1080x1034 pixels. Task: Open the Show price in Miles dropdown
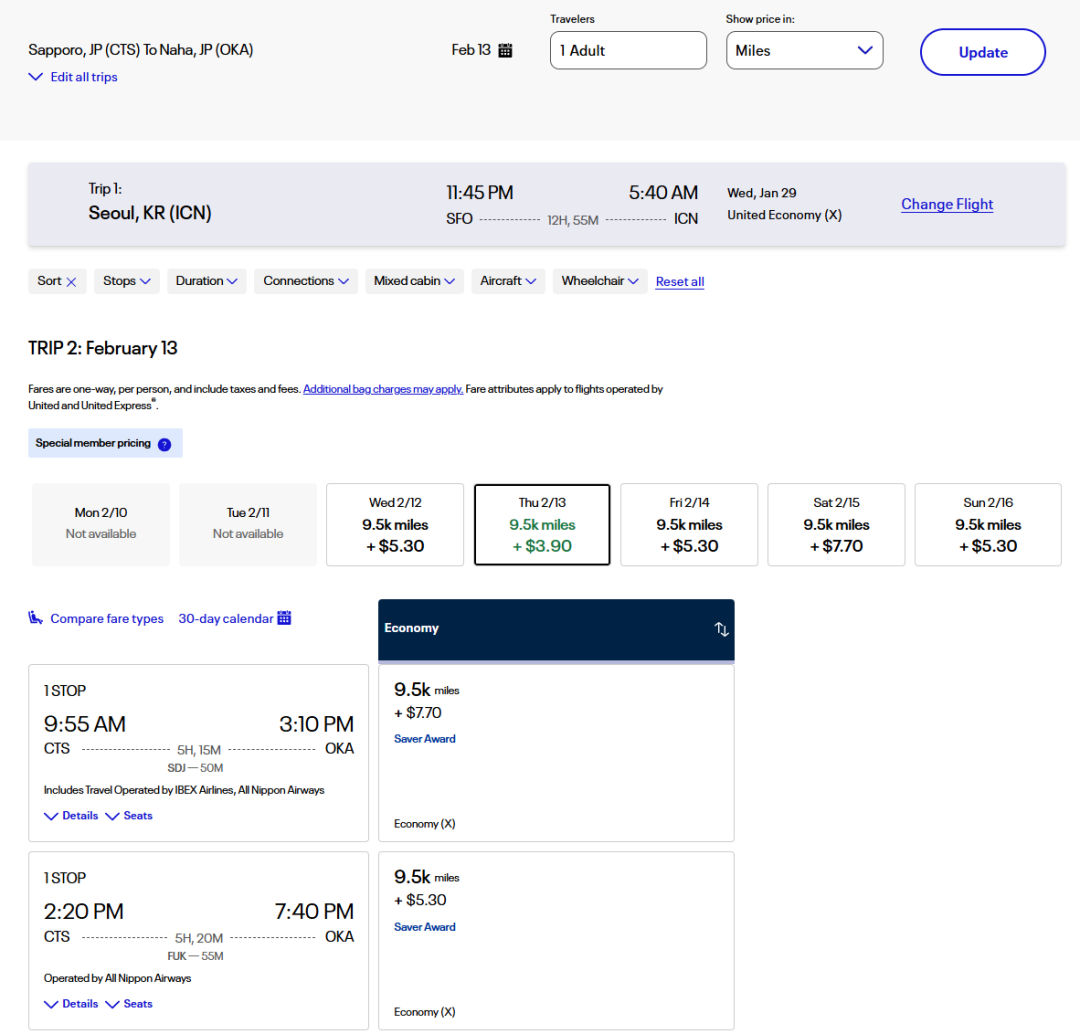[804, 51]
